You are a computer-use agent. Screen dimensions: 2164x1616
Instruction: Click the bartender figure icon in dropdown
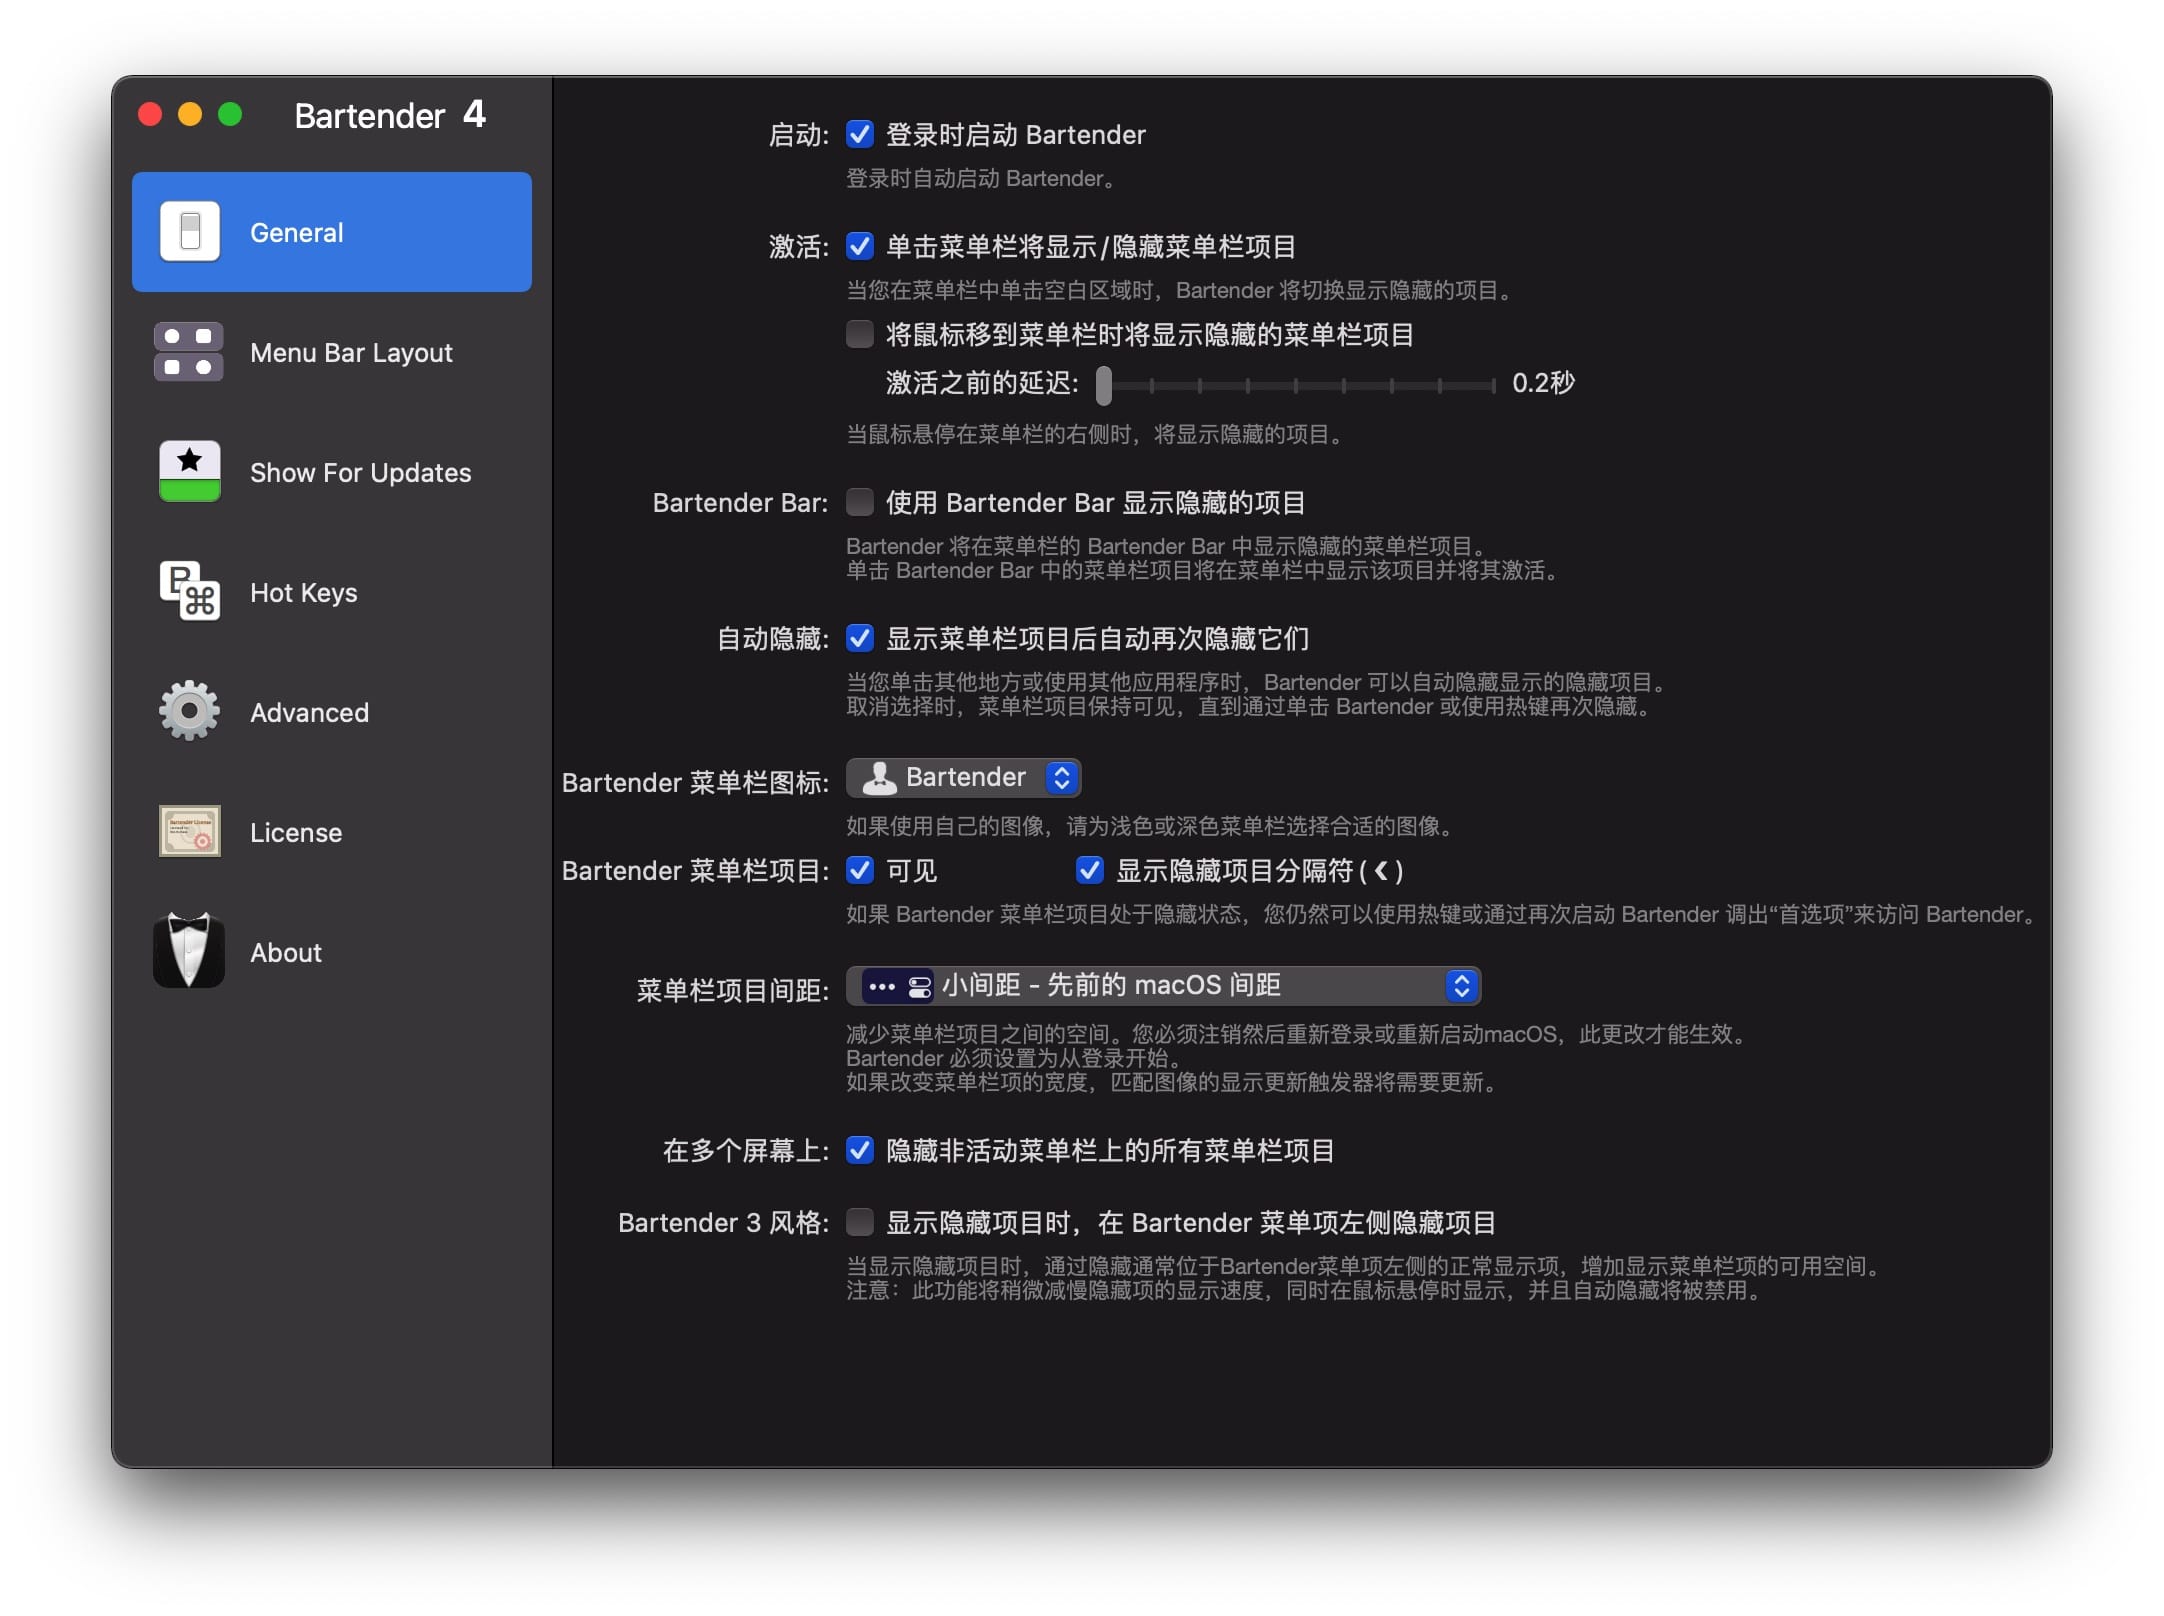[x=879, y=778]
